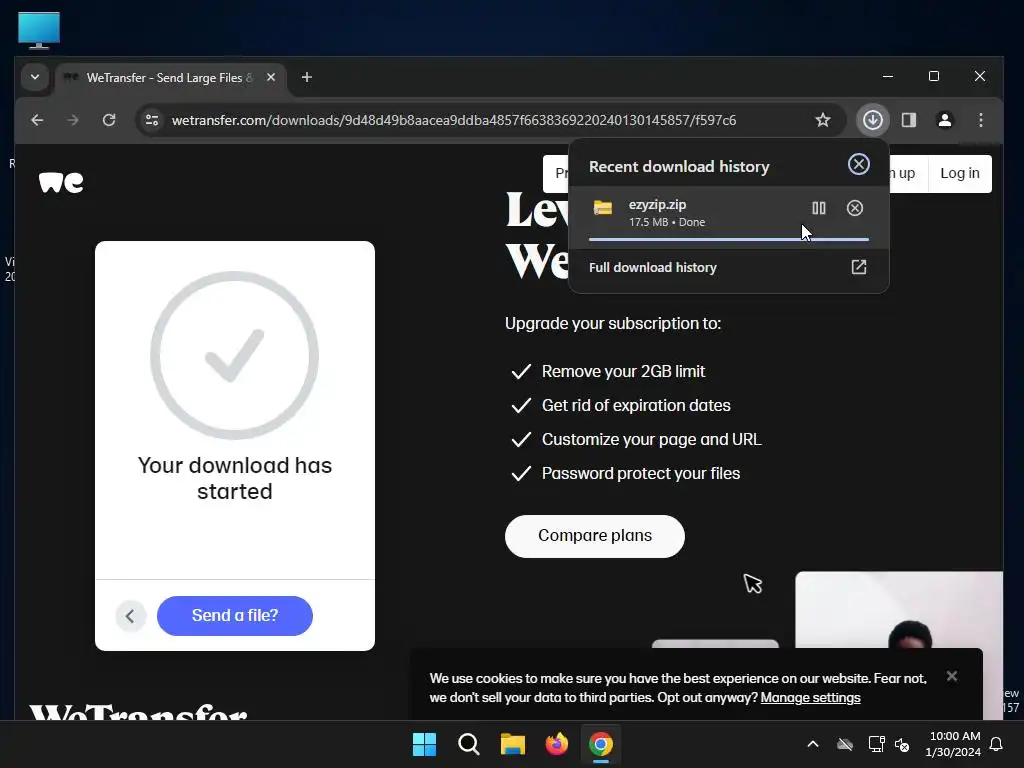Cancel the ezyzip.zip download
Image resolution: width=1024 pixels, height=768 pixels.
(854, 208)
